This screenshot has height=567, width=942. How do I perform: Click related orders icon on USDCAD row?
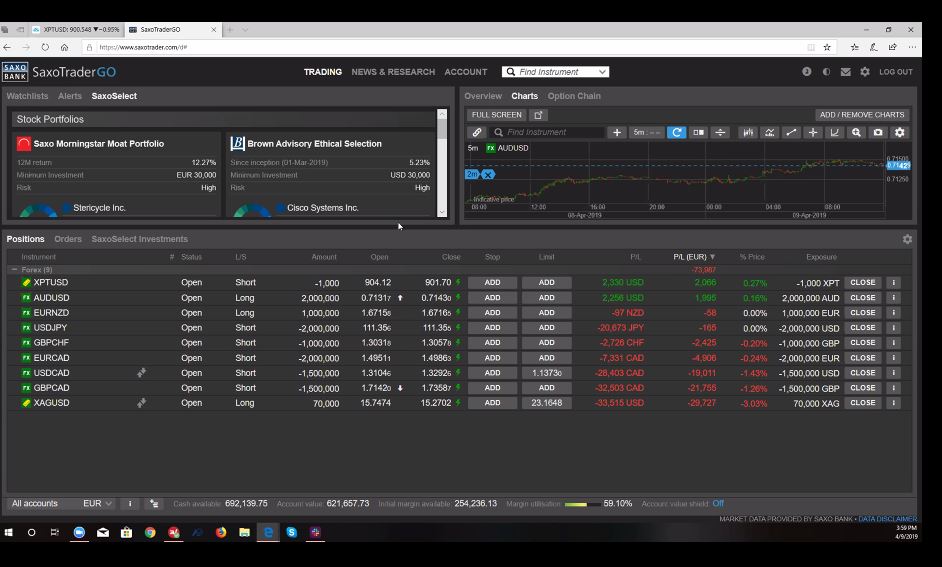tap(141, 373)
